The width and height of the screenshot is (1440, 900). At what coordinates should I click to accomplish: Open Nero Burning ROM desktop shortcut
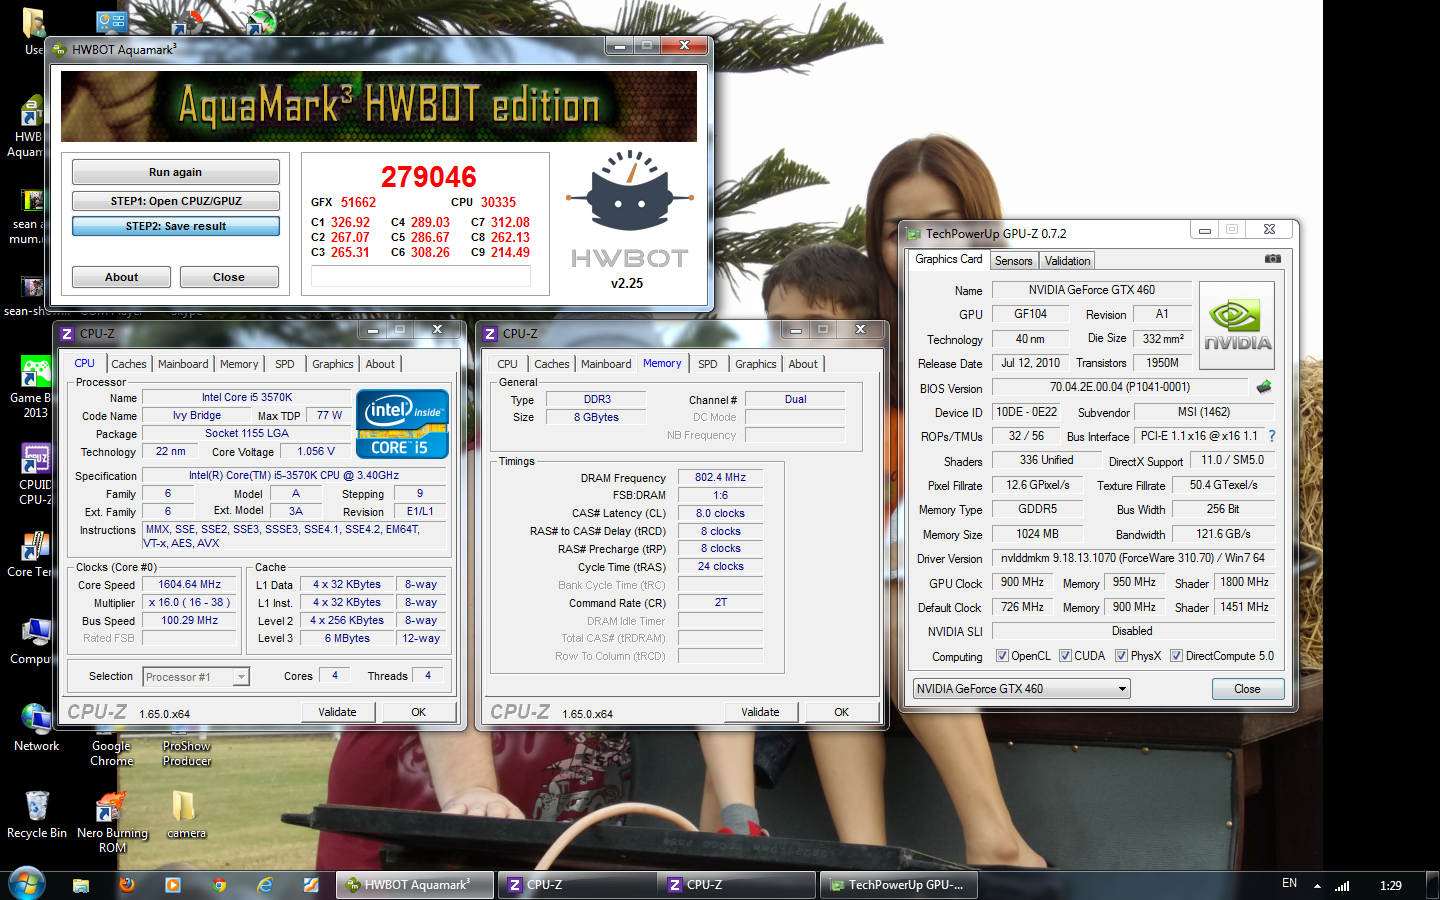(x=112, y=822)
